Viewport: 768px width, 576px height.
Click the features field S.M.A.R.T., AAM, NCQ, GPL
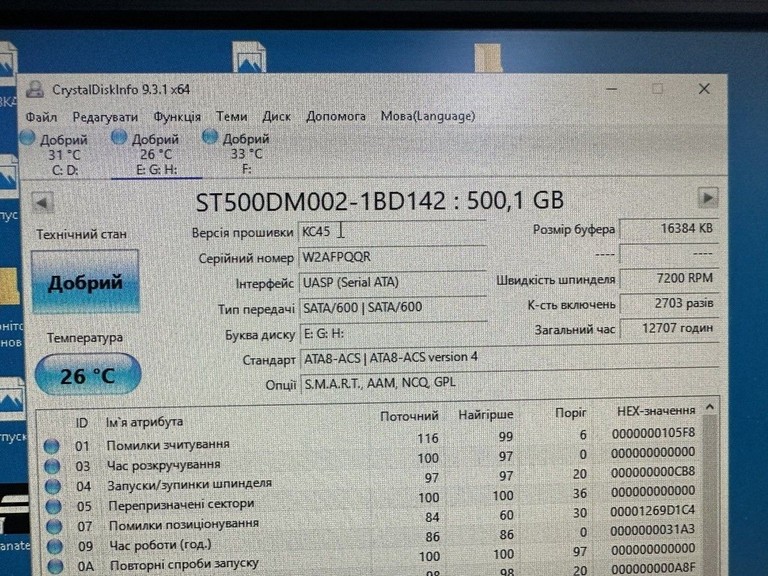tap(509, 383)
